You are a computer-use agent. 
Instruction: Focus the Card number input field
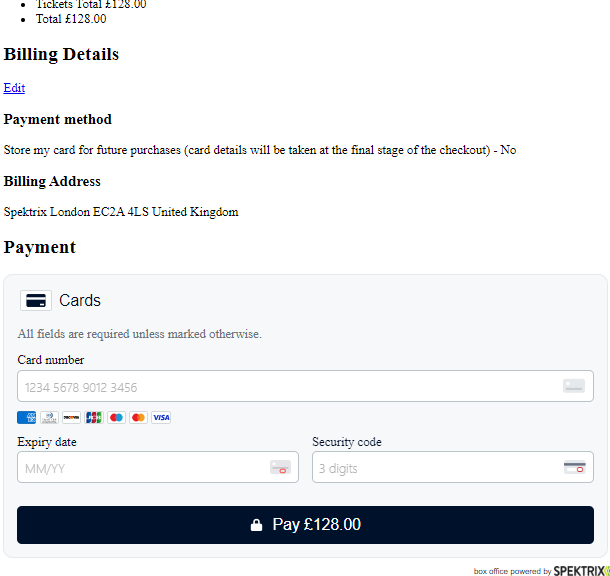[305, 386]
